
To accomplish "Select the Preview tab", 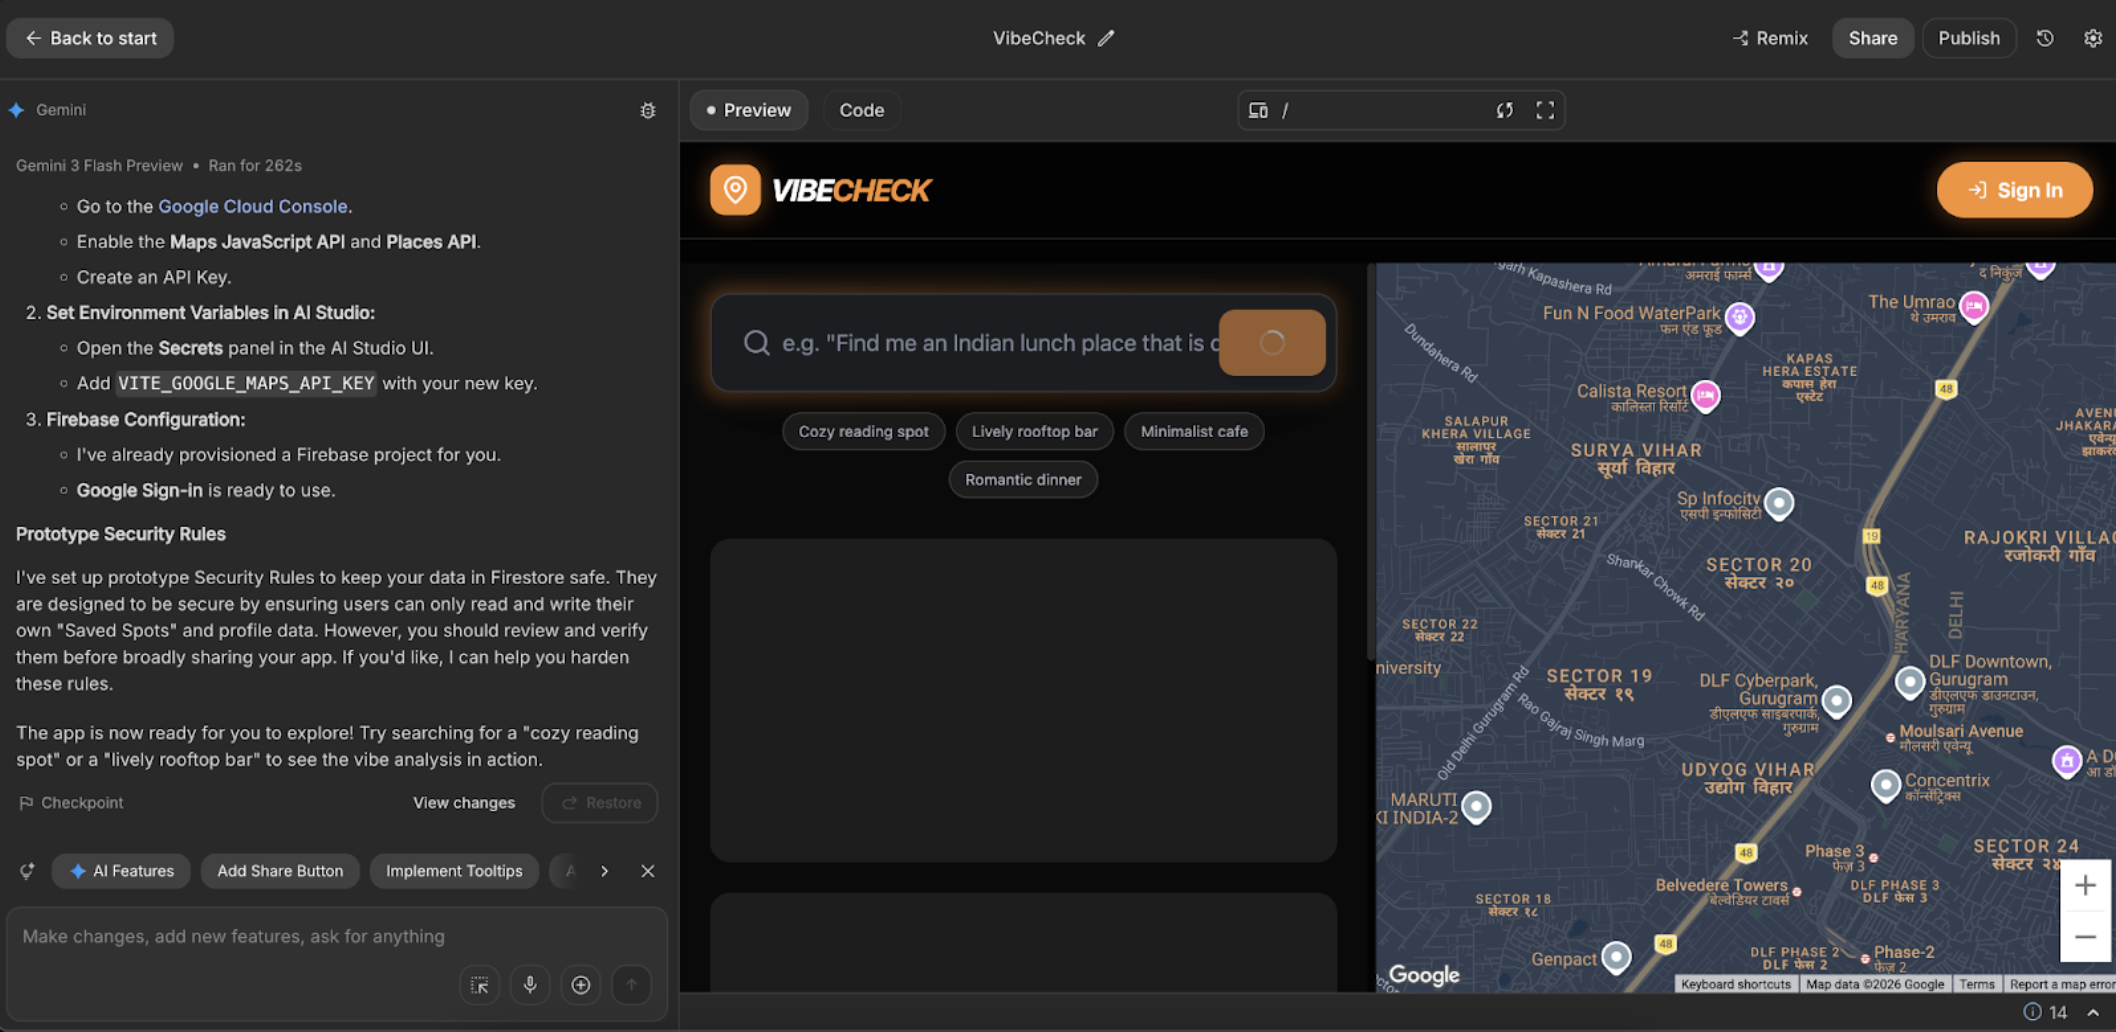I will point(749,110).
